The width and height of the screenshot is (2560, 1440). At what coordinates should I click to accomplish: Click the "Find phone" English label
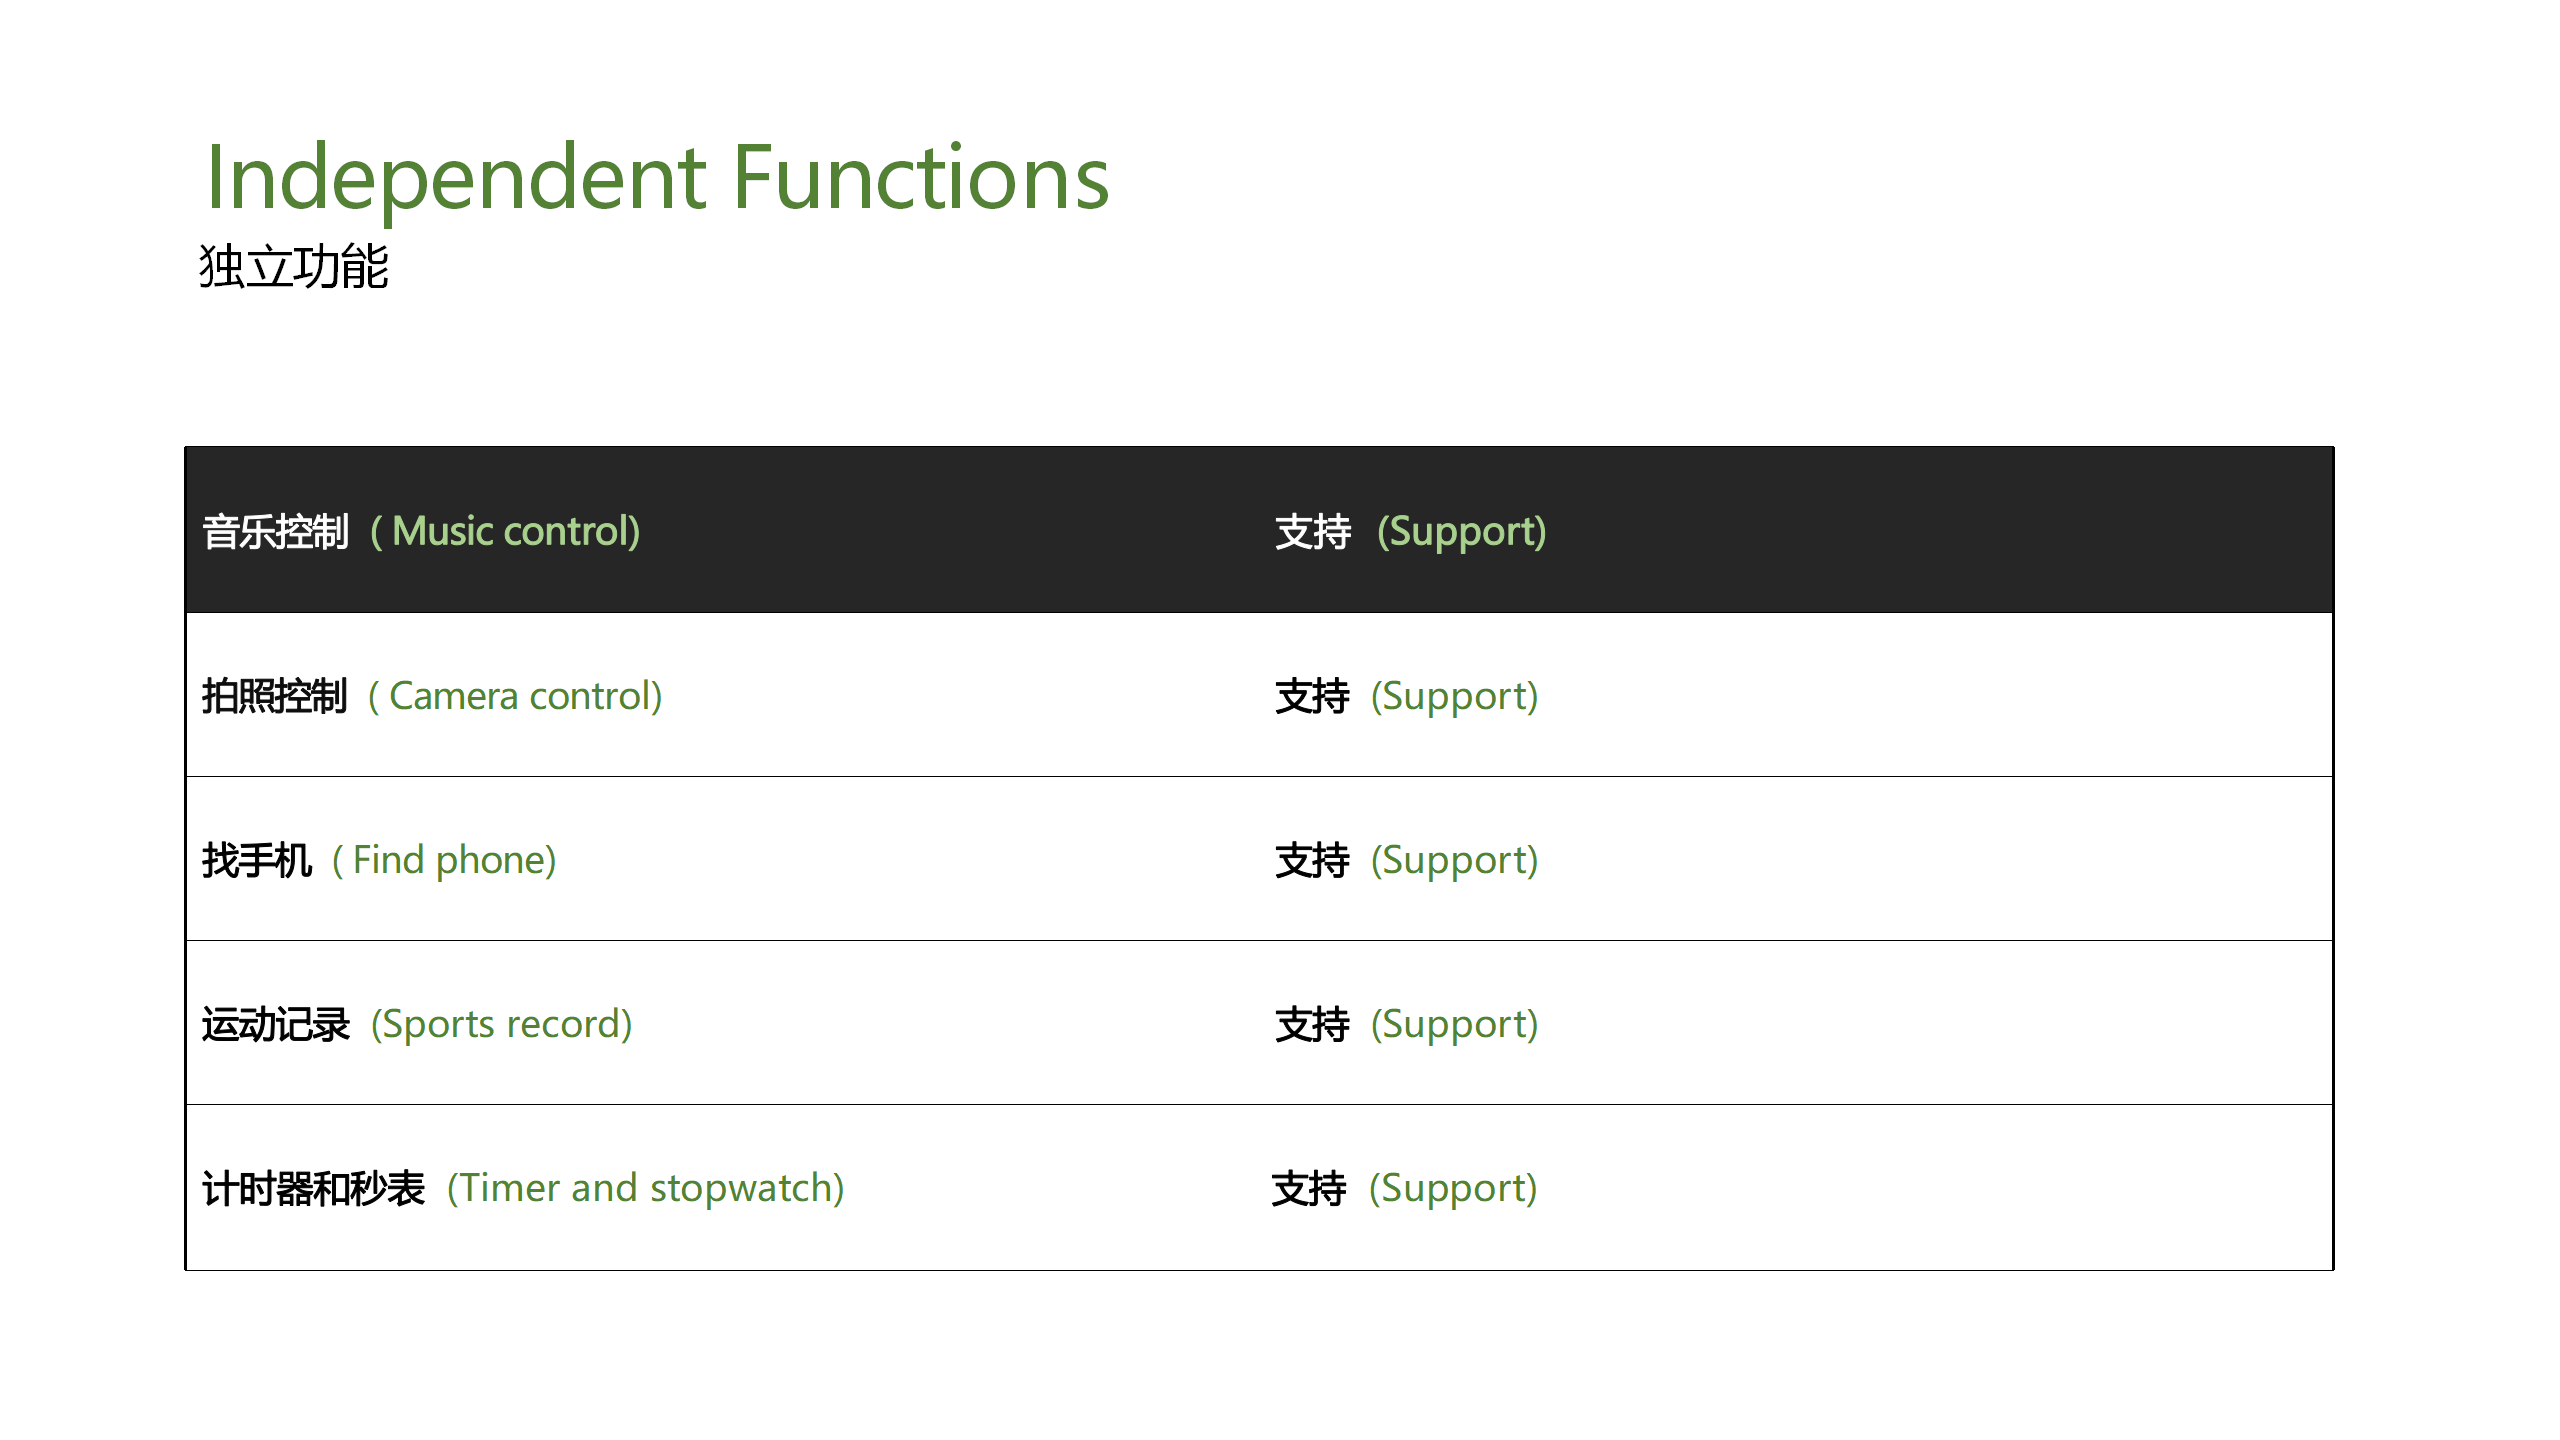(x=444, y=860)
